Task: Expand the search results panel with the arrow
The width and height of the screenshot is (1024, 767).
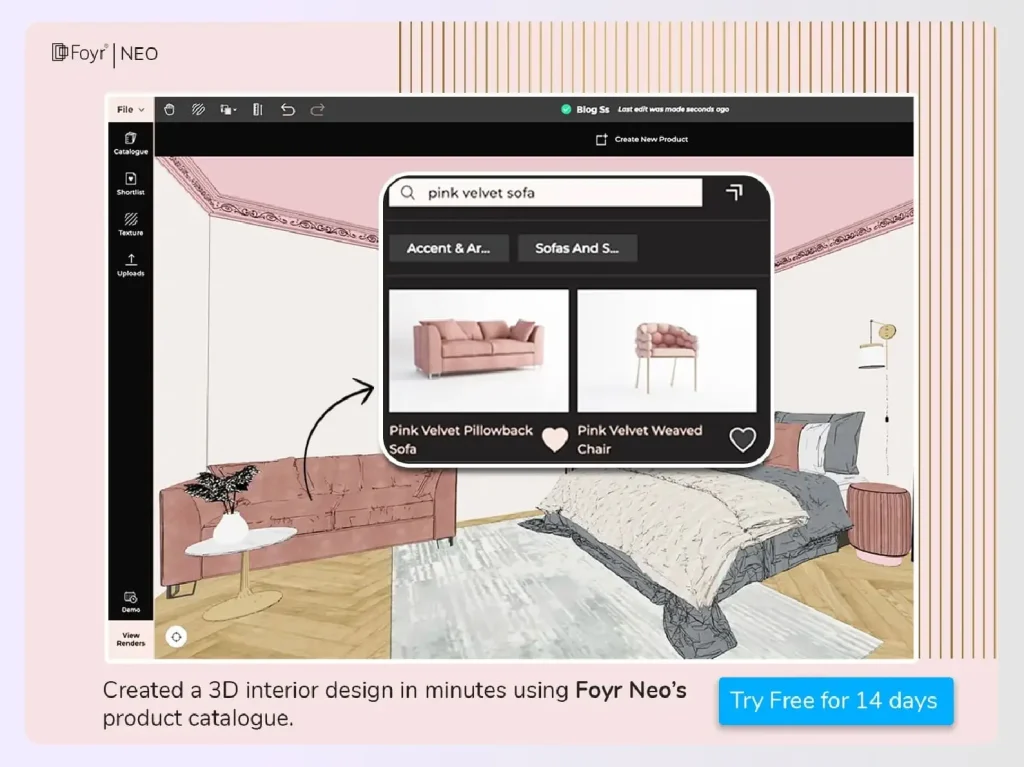Action: click(x=733, y=192)
